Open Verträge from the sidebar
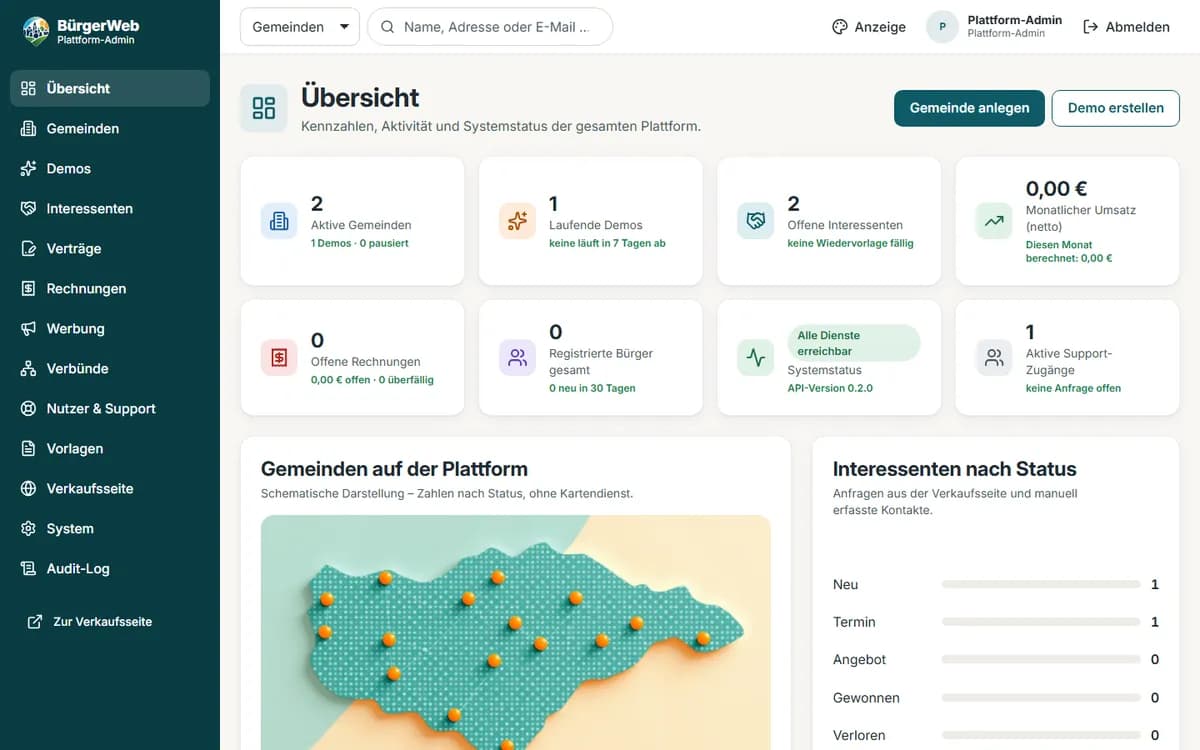Image resolution: width=1200 pixels, height=750 pixels. [x=110, y=248]
